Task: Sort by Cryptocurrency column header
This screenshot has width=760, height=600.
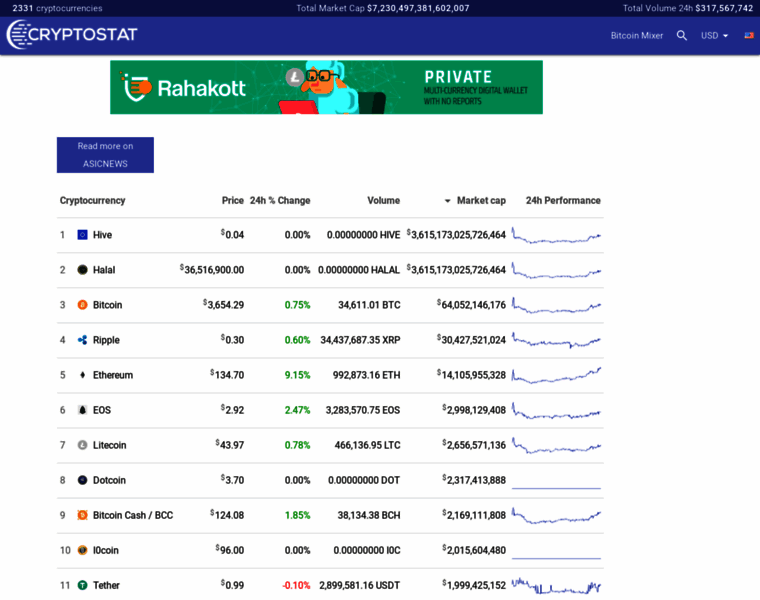Action: pos(92,201)
